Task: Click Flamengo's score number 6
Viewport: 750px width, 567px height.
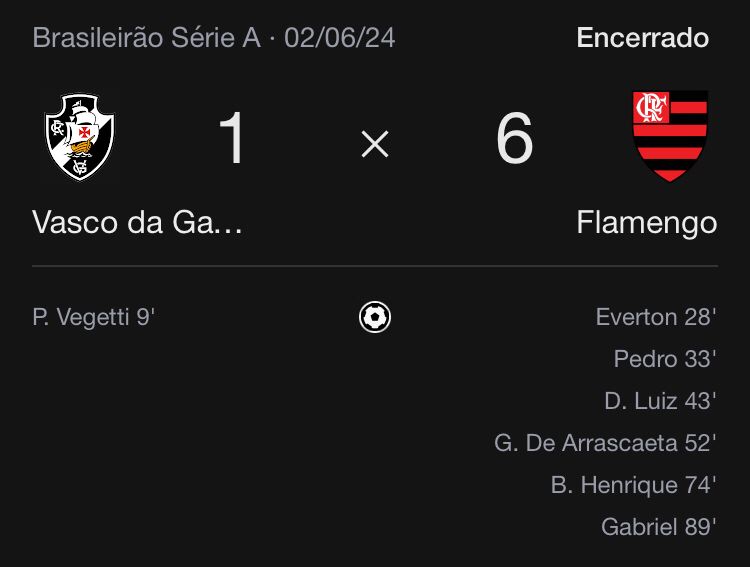Action: point(515,138)
